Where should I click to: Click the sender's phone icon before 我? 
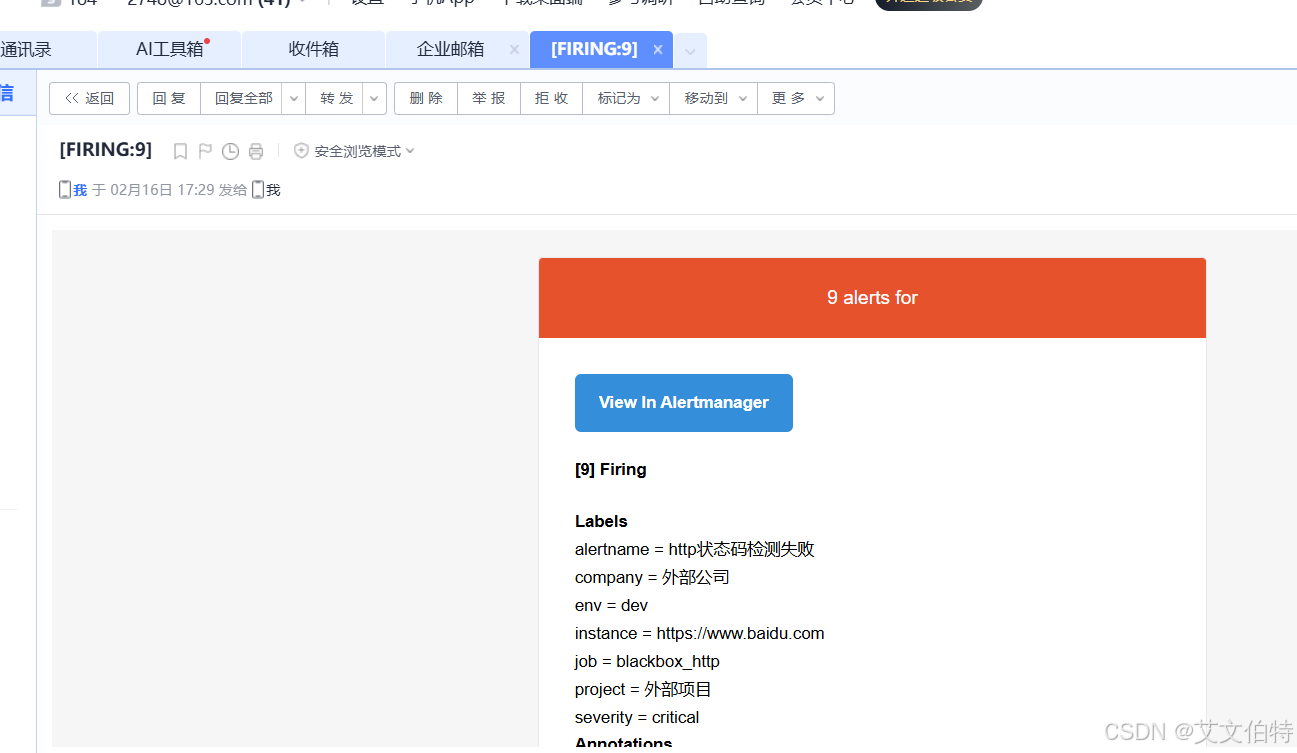[65, 189]
